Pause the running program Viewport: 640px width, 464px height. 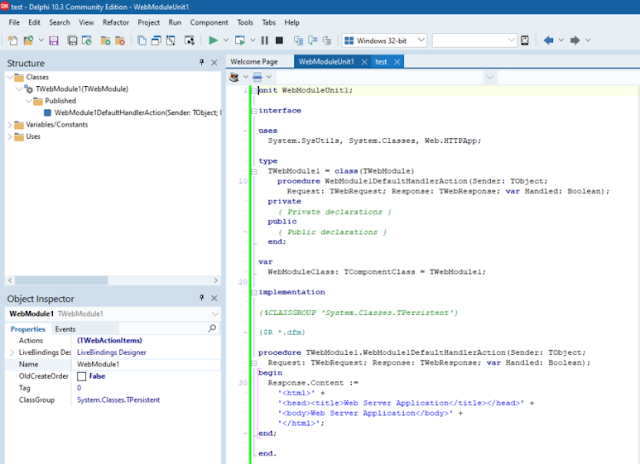coord(264,40)
